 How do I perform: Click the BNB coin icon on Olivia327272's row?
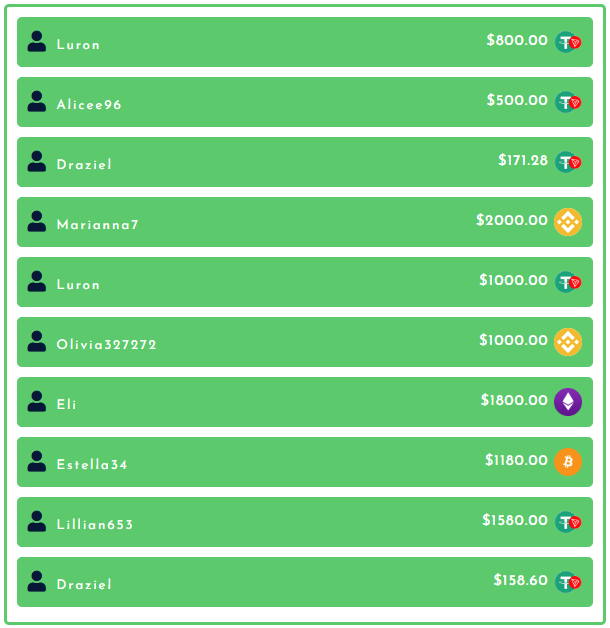point(568,342)
